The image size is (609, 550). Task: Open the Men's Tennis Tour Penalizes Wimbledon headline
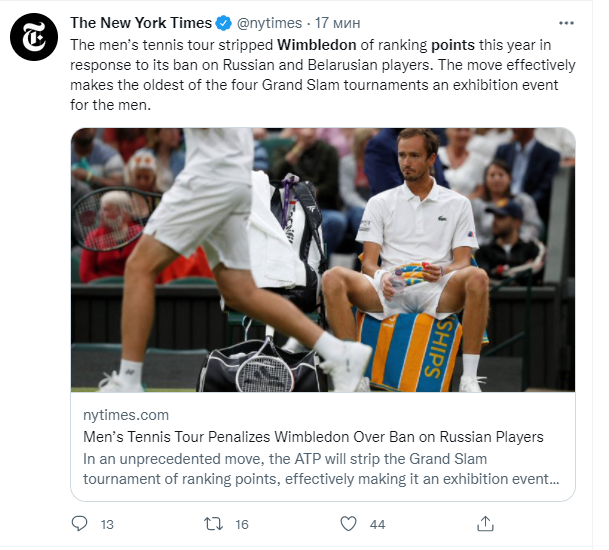314,437
